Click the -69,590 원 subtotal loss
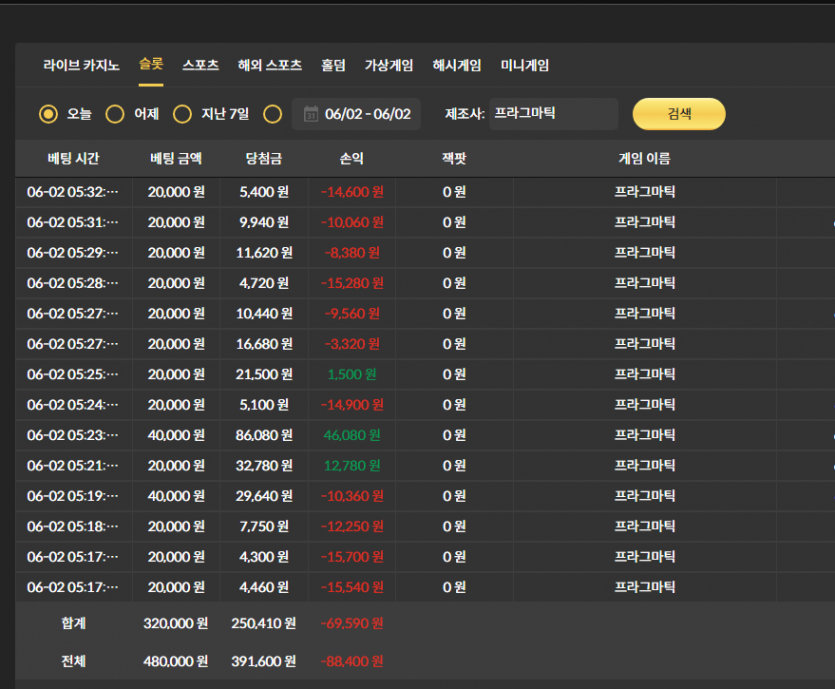Viewport: 835px width, 689px height. coord(352,623)
